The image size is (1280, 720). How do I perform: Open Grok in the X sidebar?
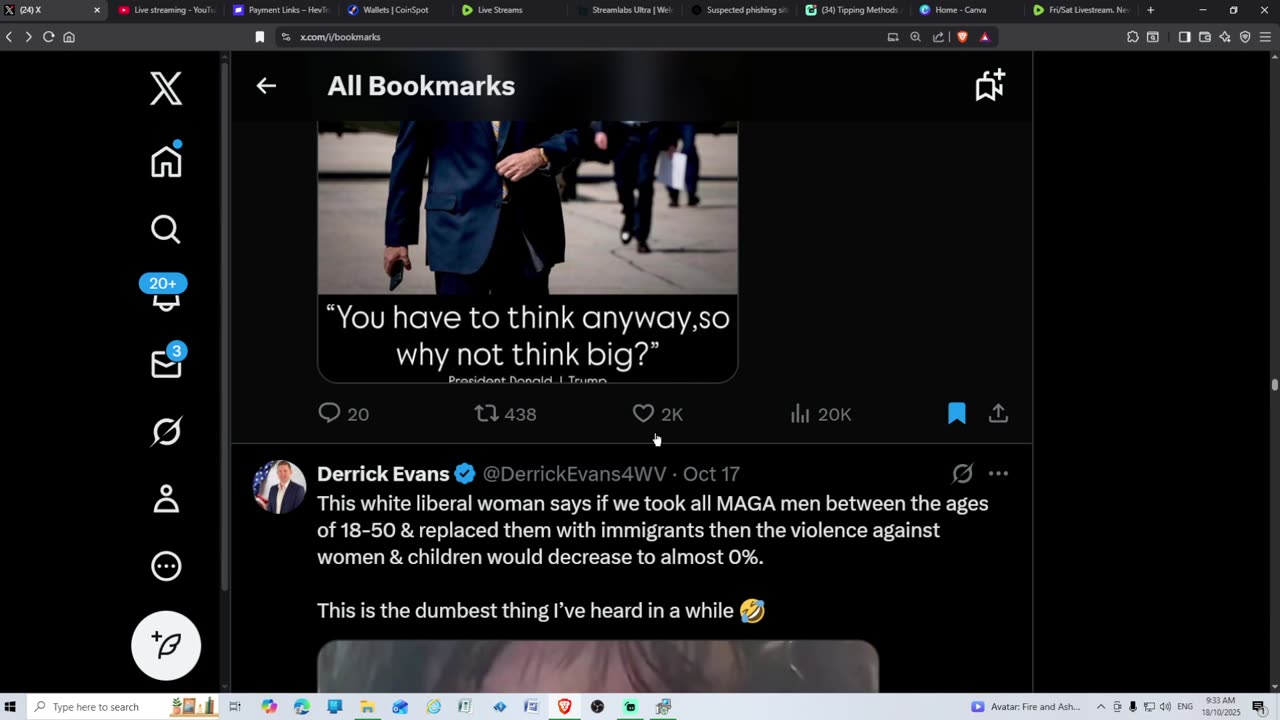point(166,431)
